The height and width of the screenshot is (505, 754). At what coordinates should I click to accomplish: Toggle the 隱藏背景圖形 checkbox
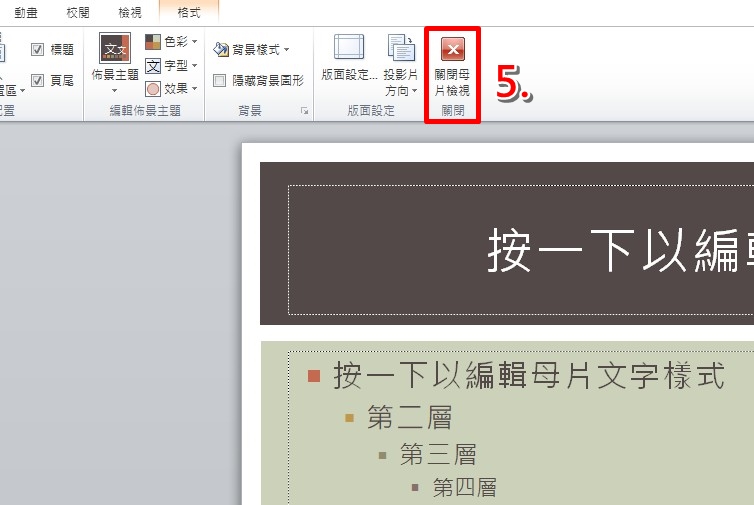(220, 80)
